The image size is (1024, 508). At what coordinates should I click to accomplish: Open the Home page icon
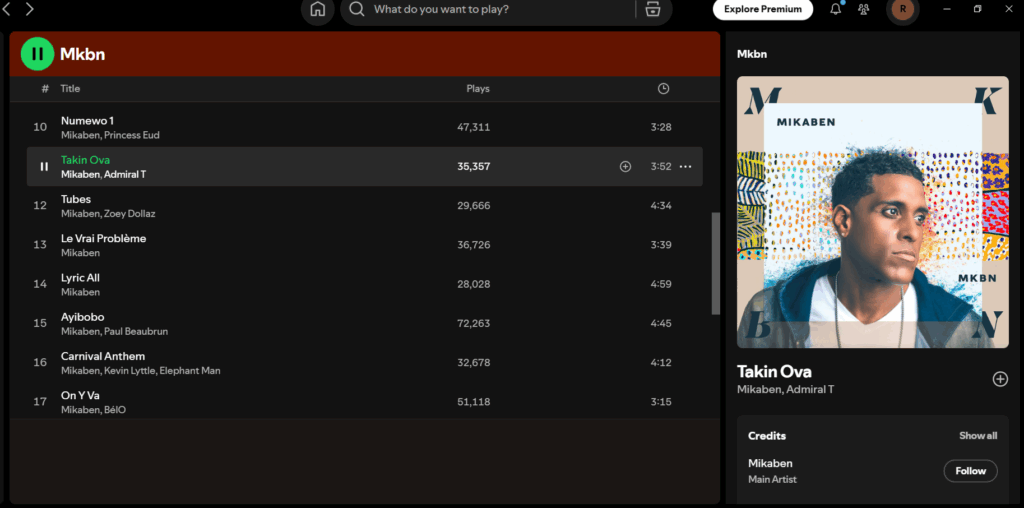[318, 9]
